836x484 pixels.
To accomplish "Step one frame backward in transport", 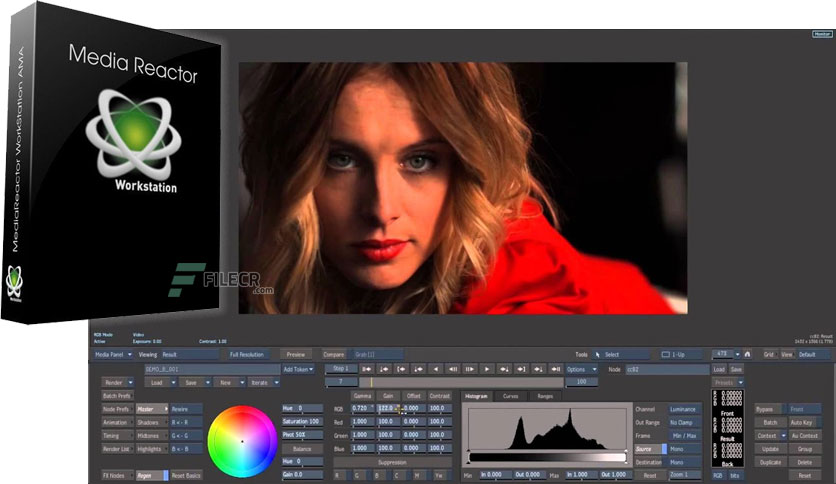I will tap(453, 369).
